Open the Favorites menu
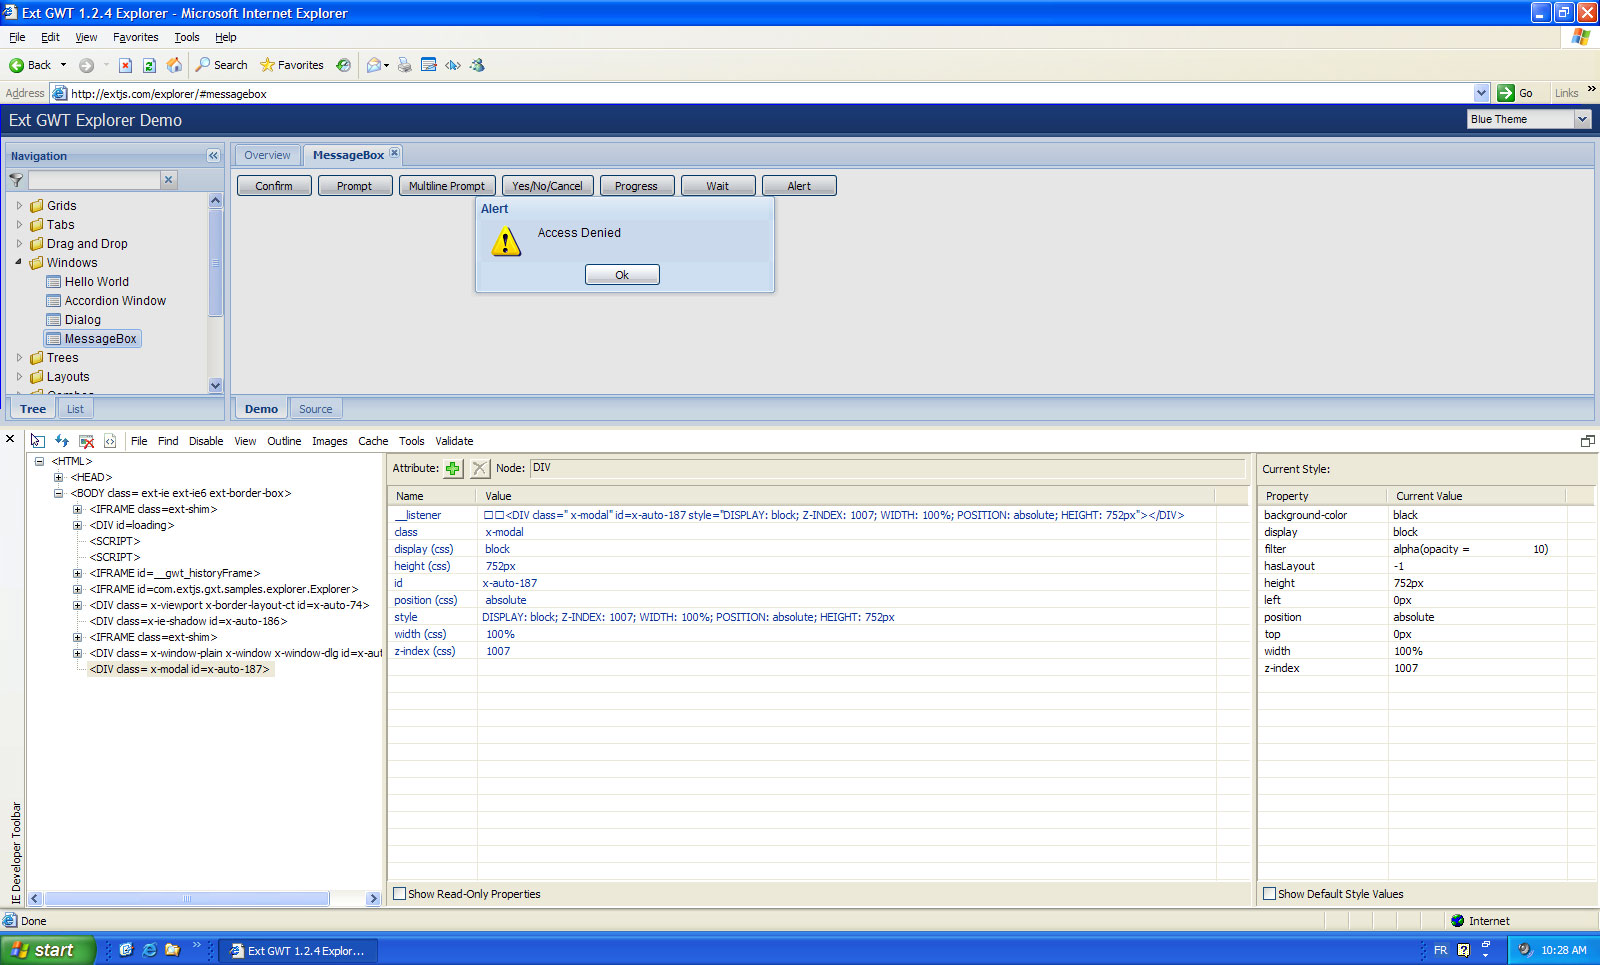This screenshot has width=1600, height=965. [136, 37]
